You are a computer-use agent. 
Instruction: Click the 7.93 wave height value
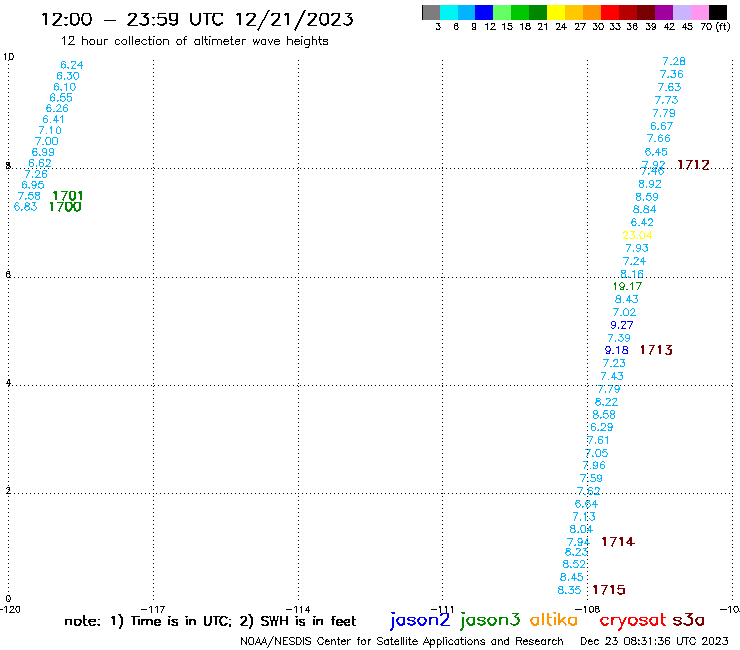tap(637, 248)
